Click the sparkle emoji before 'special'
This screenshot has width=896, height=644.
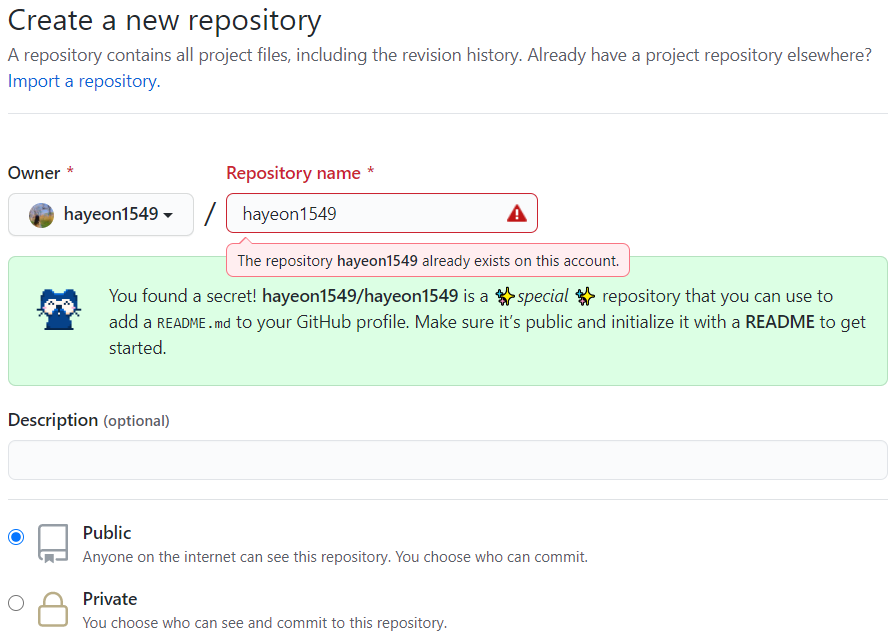[505, 297]
